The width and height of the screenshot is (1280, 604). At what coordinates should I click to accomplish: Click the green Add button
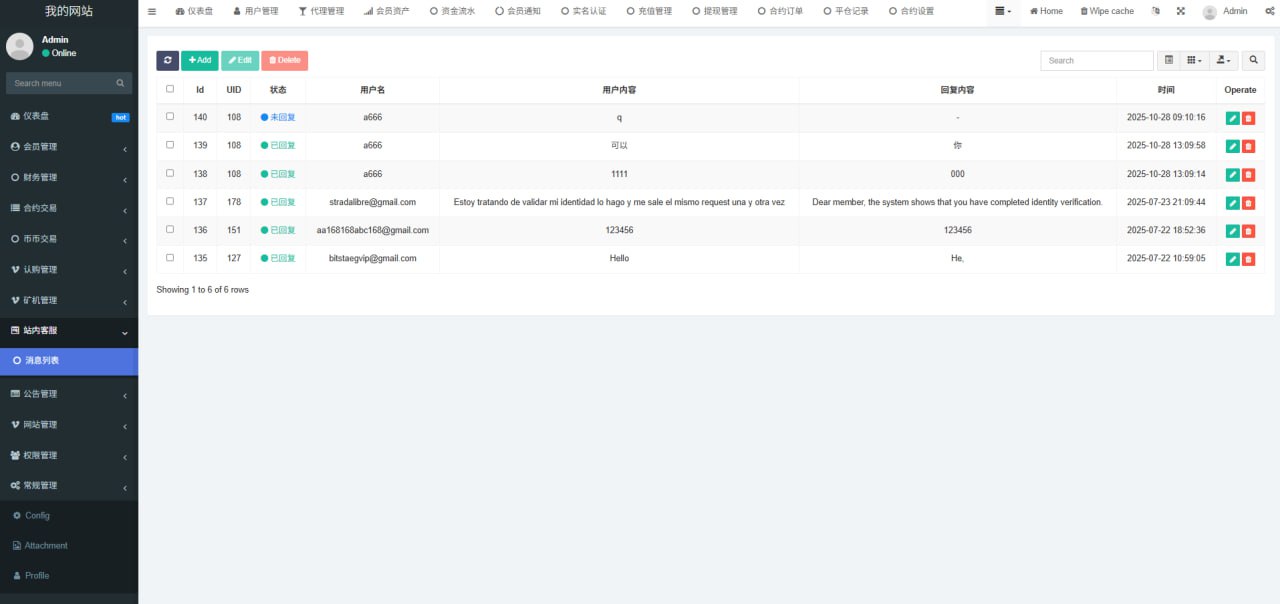(199, 60)
